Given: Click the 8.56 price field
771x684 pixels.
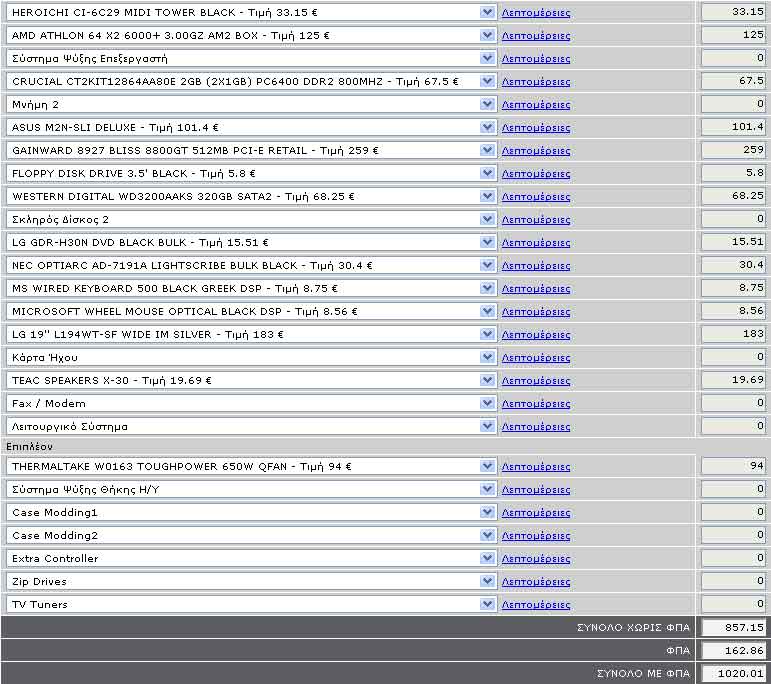Looking at the screenshot, I should point(733,311).
